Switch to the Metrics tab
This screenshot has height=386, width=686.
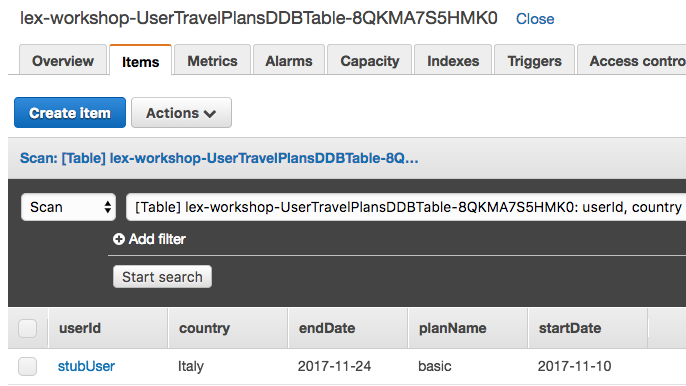pos(212,60)
